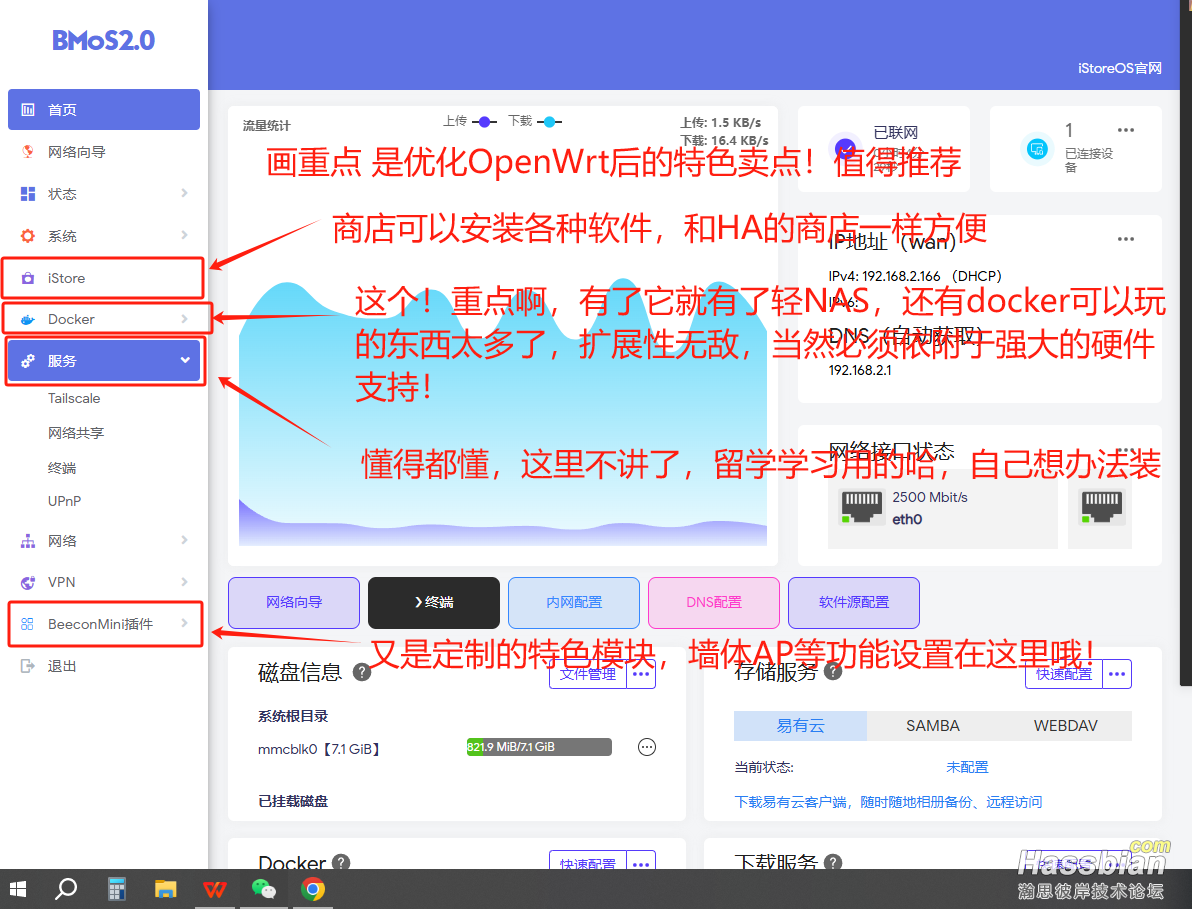Click the mmcblk0 circular more icon

click(647, 747)
